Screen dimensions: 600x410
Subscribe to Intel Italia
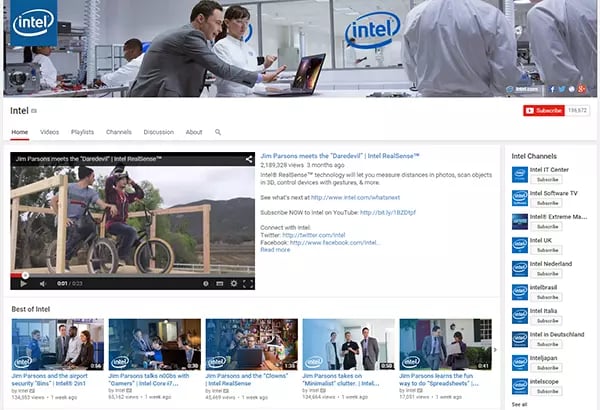546,321
